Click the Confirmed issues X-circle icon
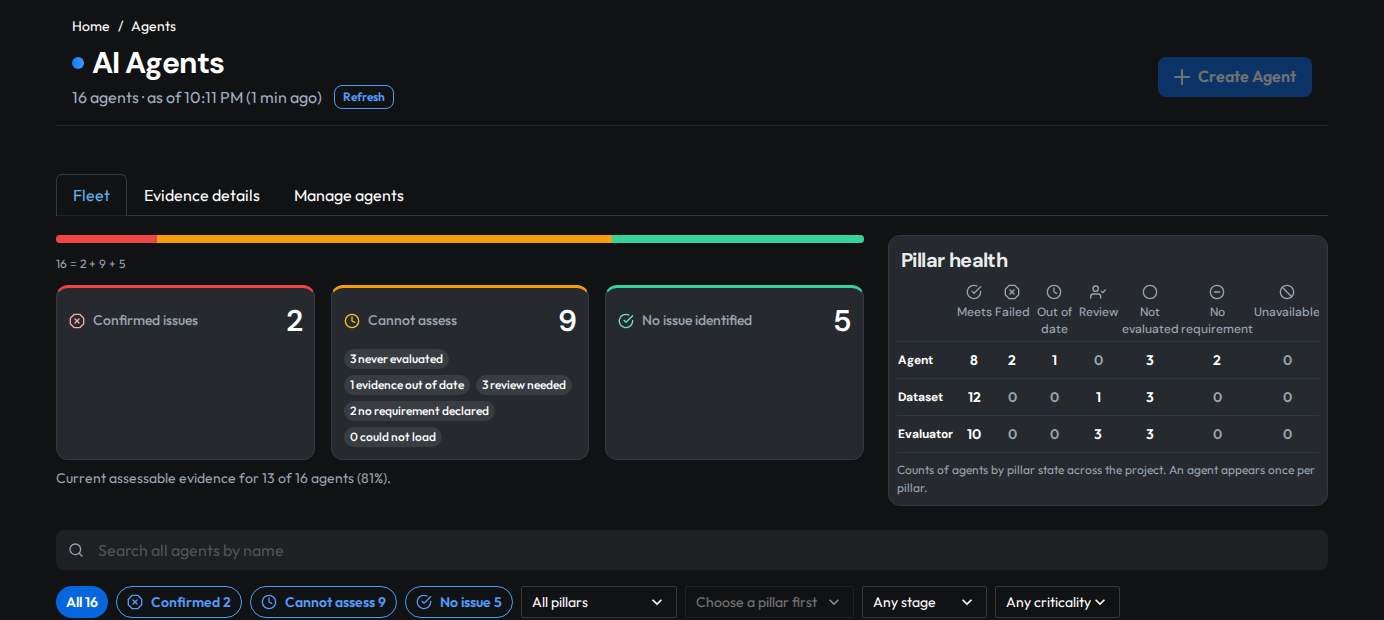 coord(77,321)
